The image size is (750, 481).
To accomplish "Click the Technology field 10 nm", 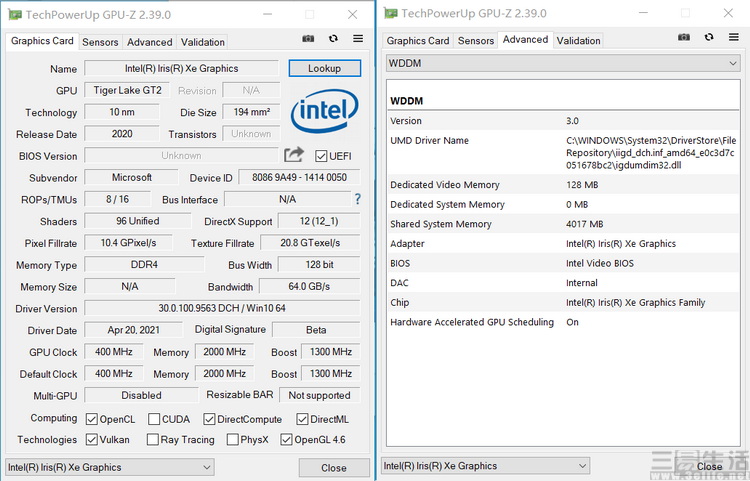I will [x=122, y=112].
